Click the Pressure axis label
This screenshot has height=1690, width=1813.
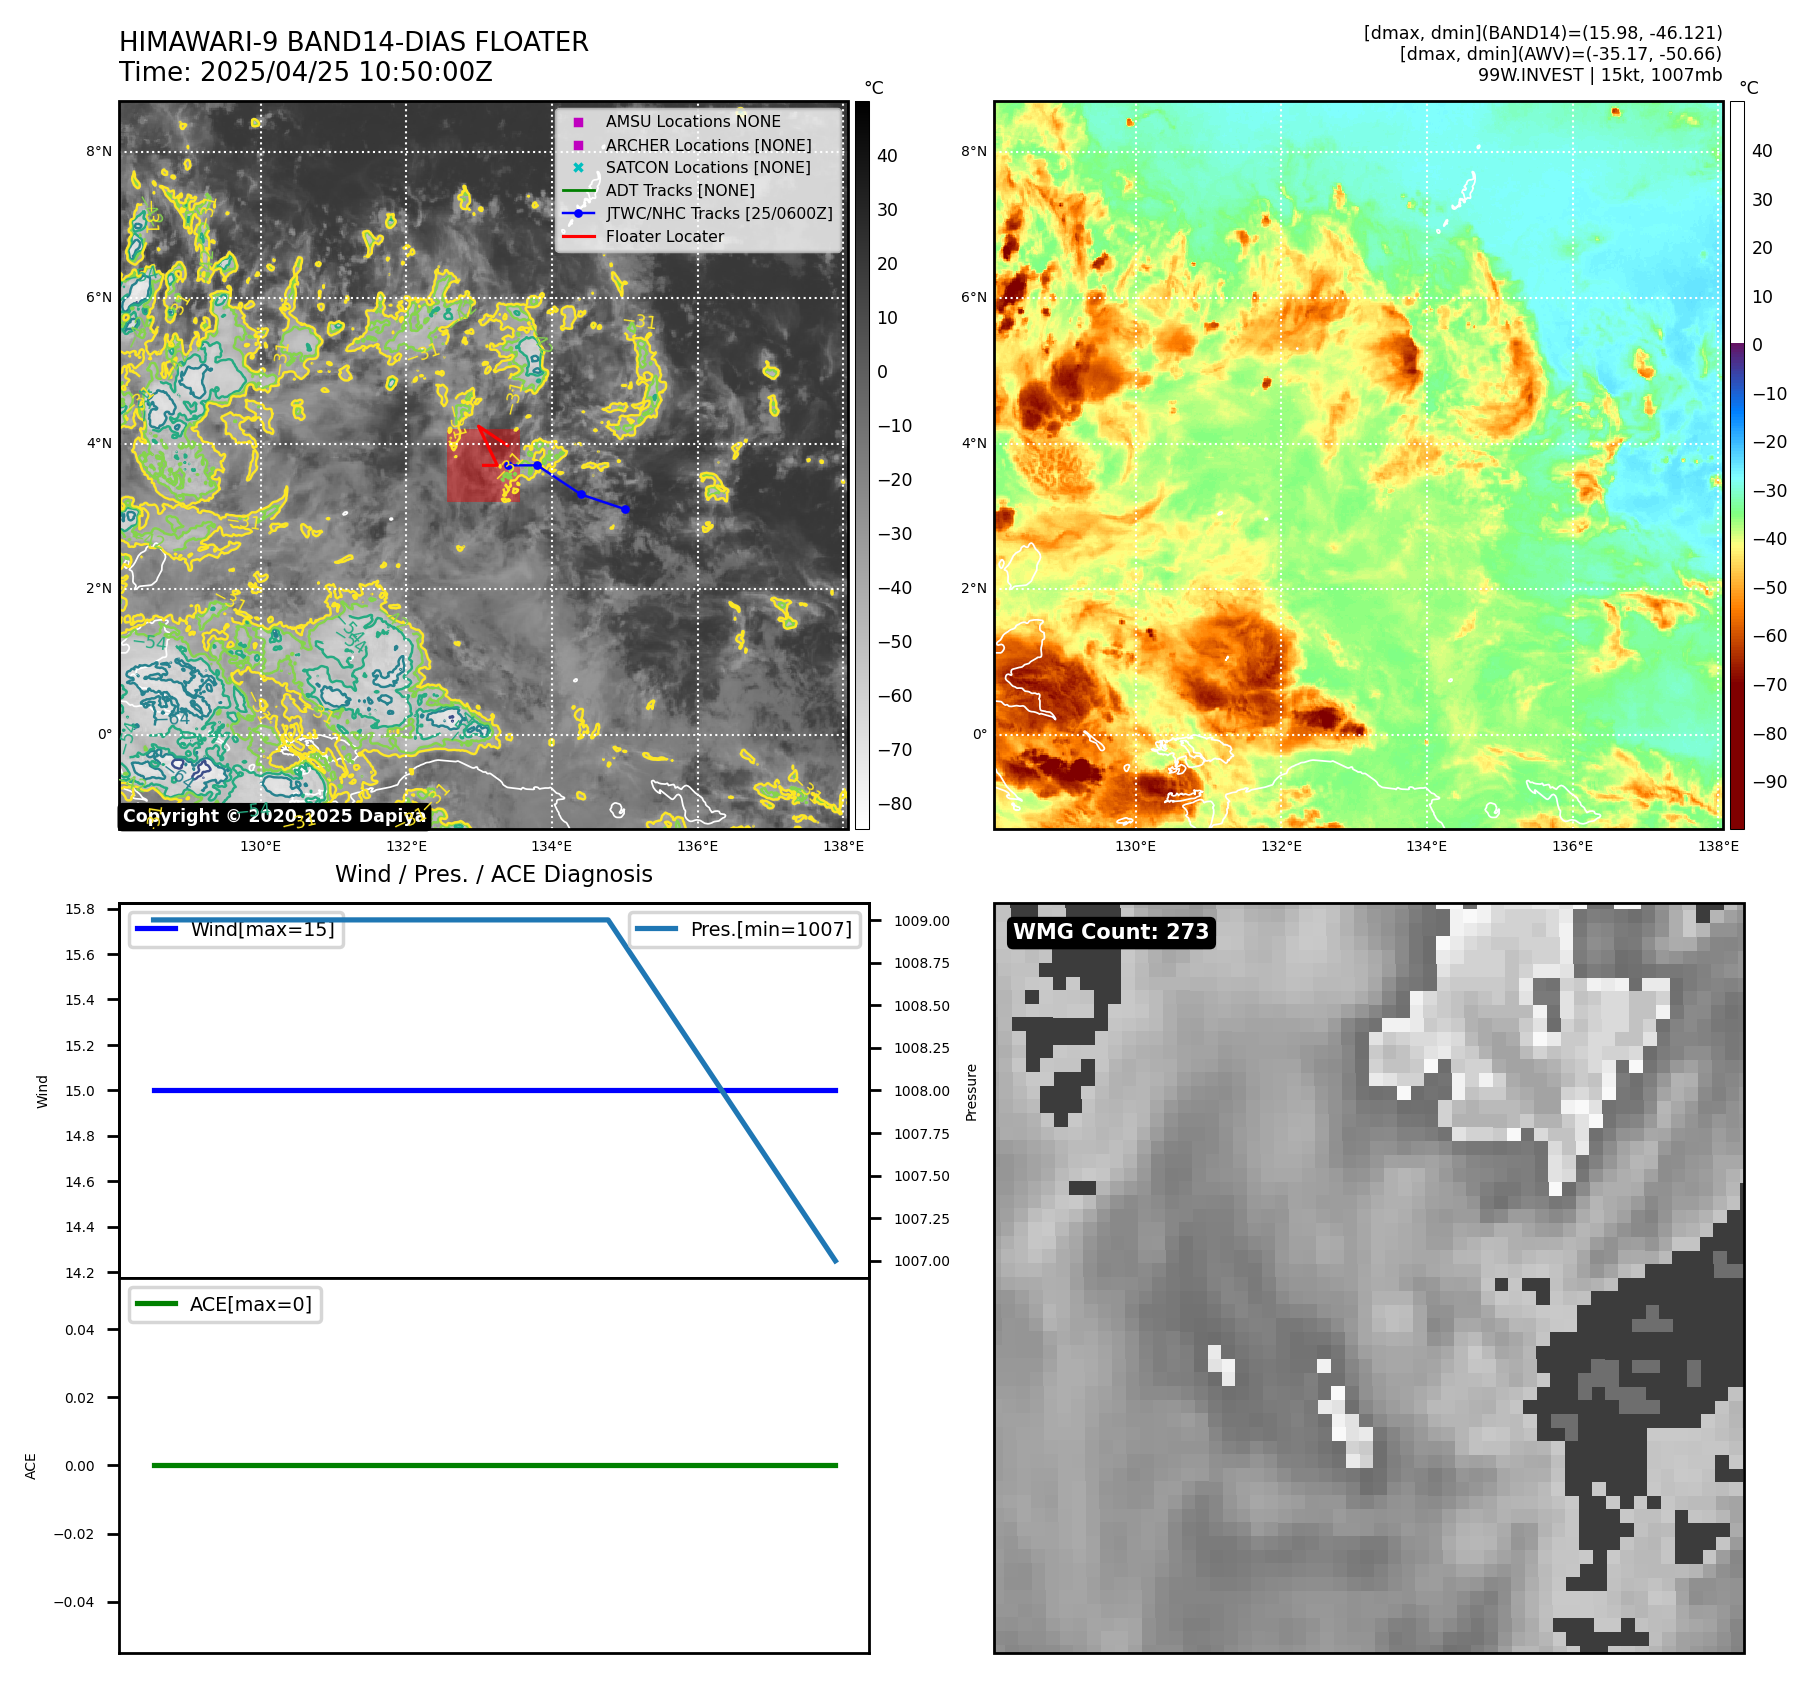coord(971,1092)
